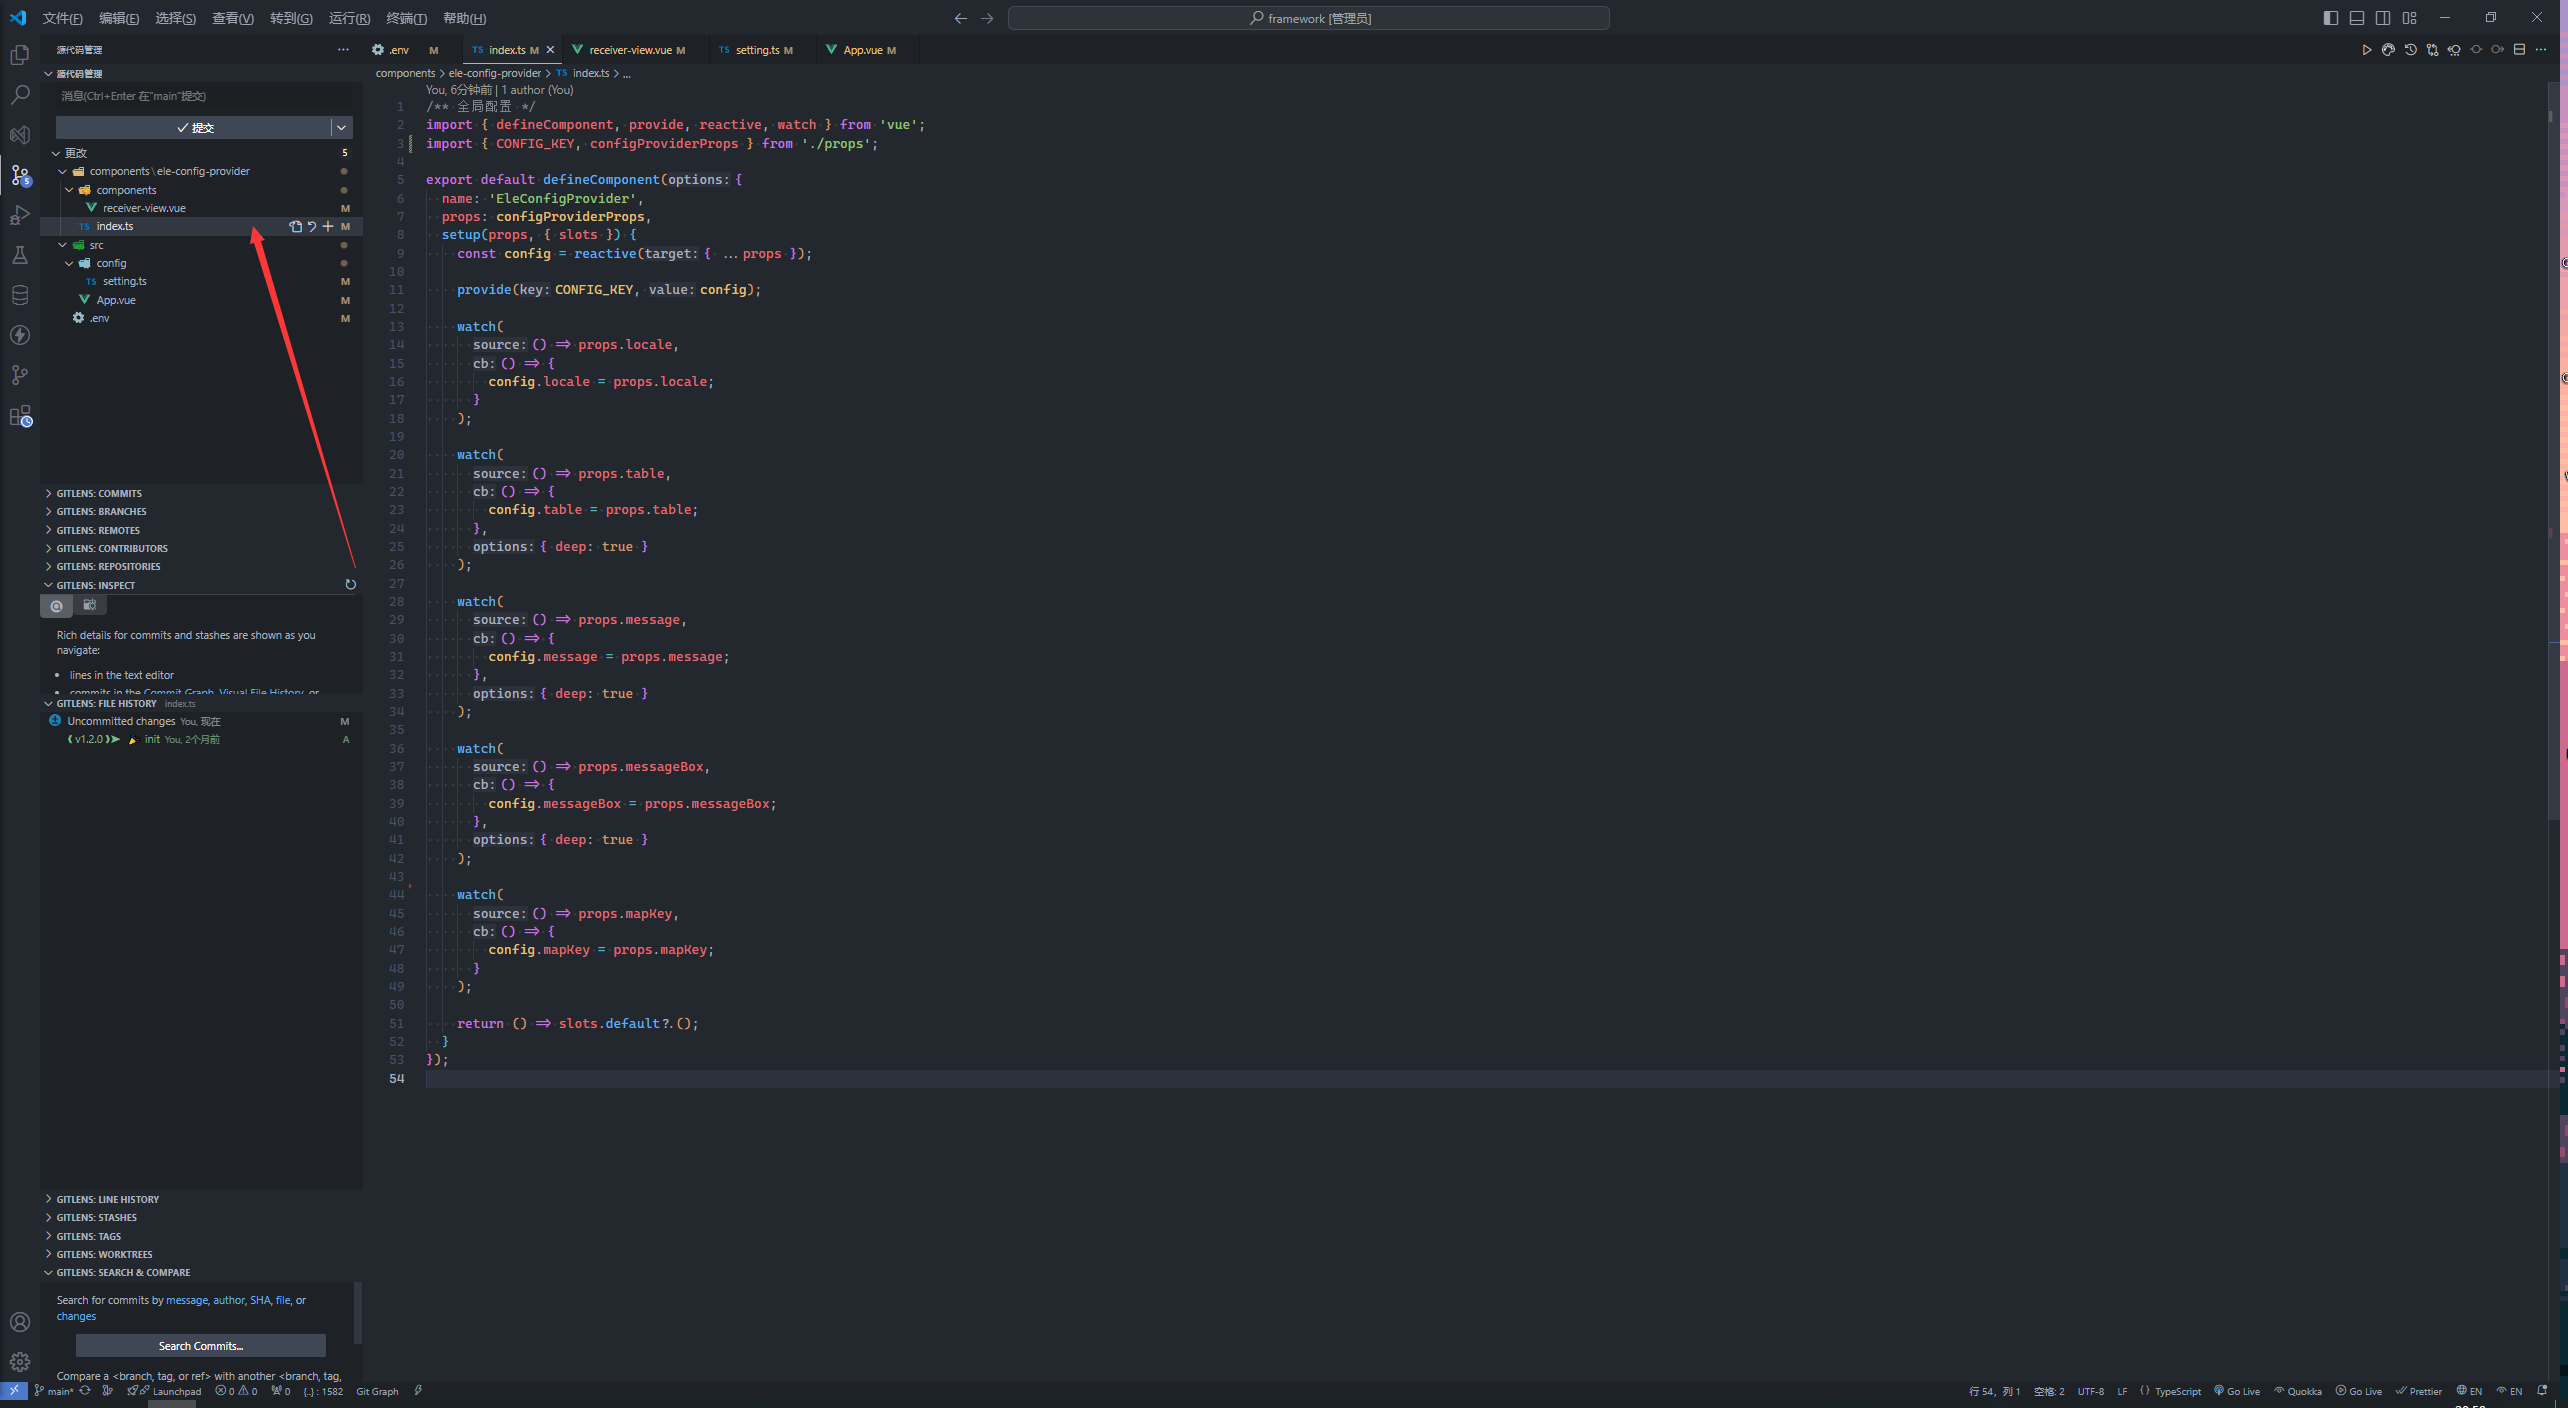Open the Source Control view with badge 5
2568x1408 pixels.
coord(19,175)
